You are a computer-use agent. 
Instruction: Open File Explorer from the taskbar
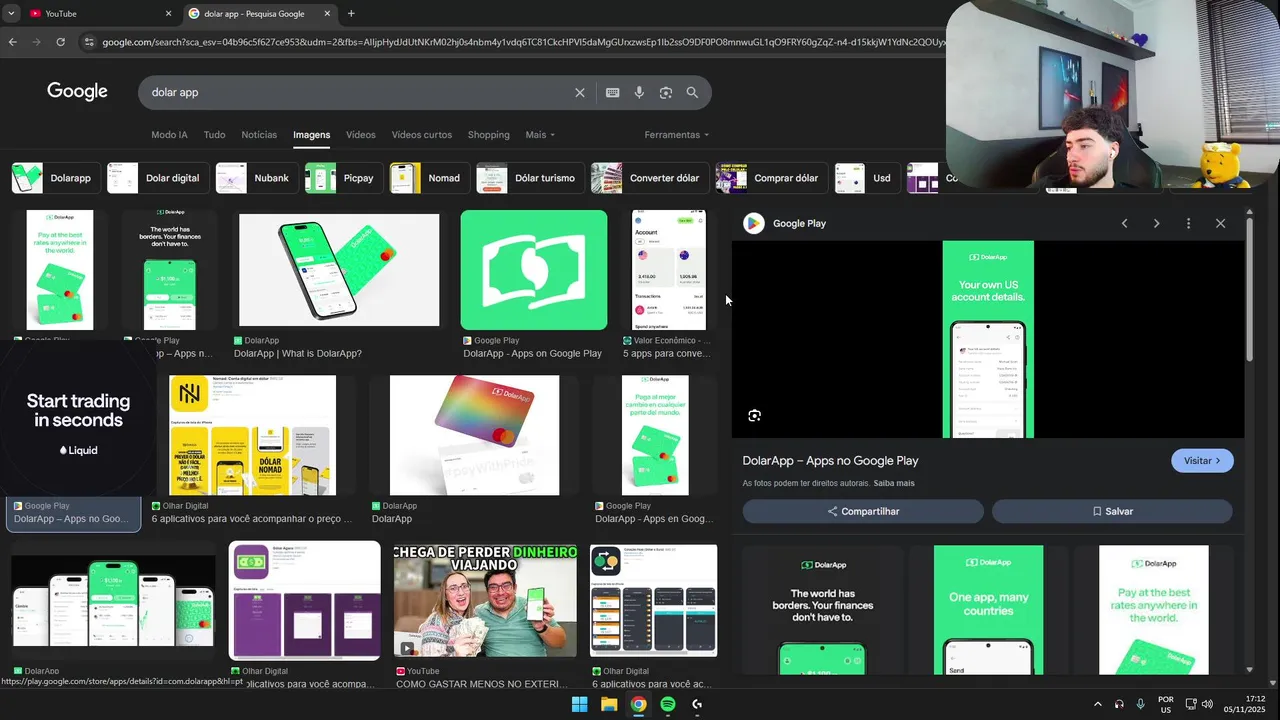(x=609, y=704)
